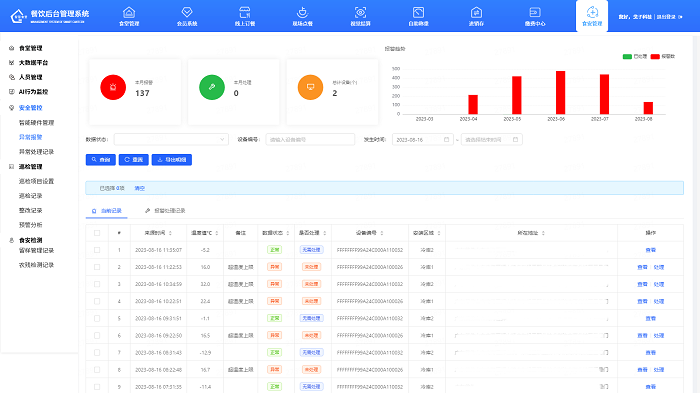Open 食堂管理 in the top navigation
This screenshot has width=700, height=393.
coord(129,17)
